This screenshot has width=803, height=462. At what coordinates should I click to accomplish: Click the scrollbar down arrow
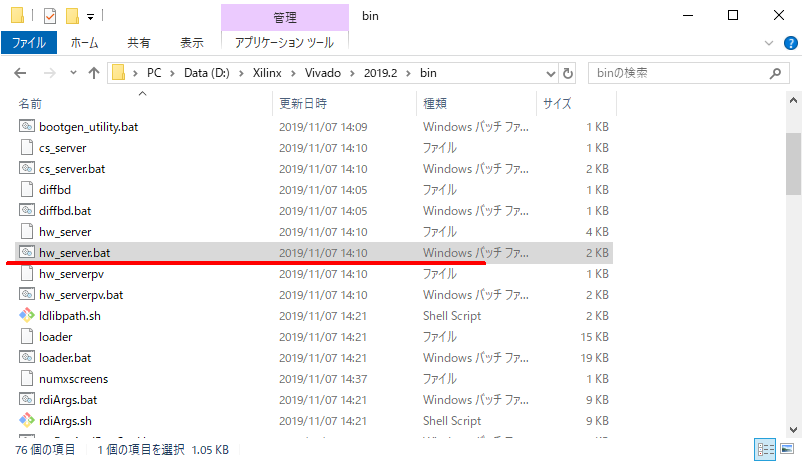pyautogui.click(x=793, y=430)
